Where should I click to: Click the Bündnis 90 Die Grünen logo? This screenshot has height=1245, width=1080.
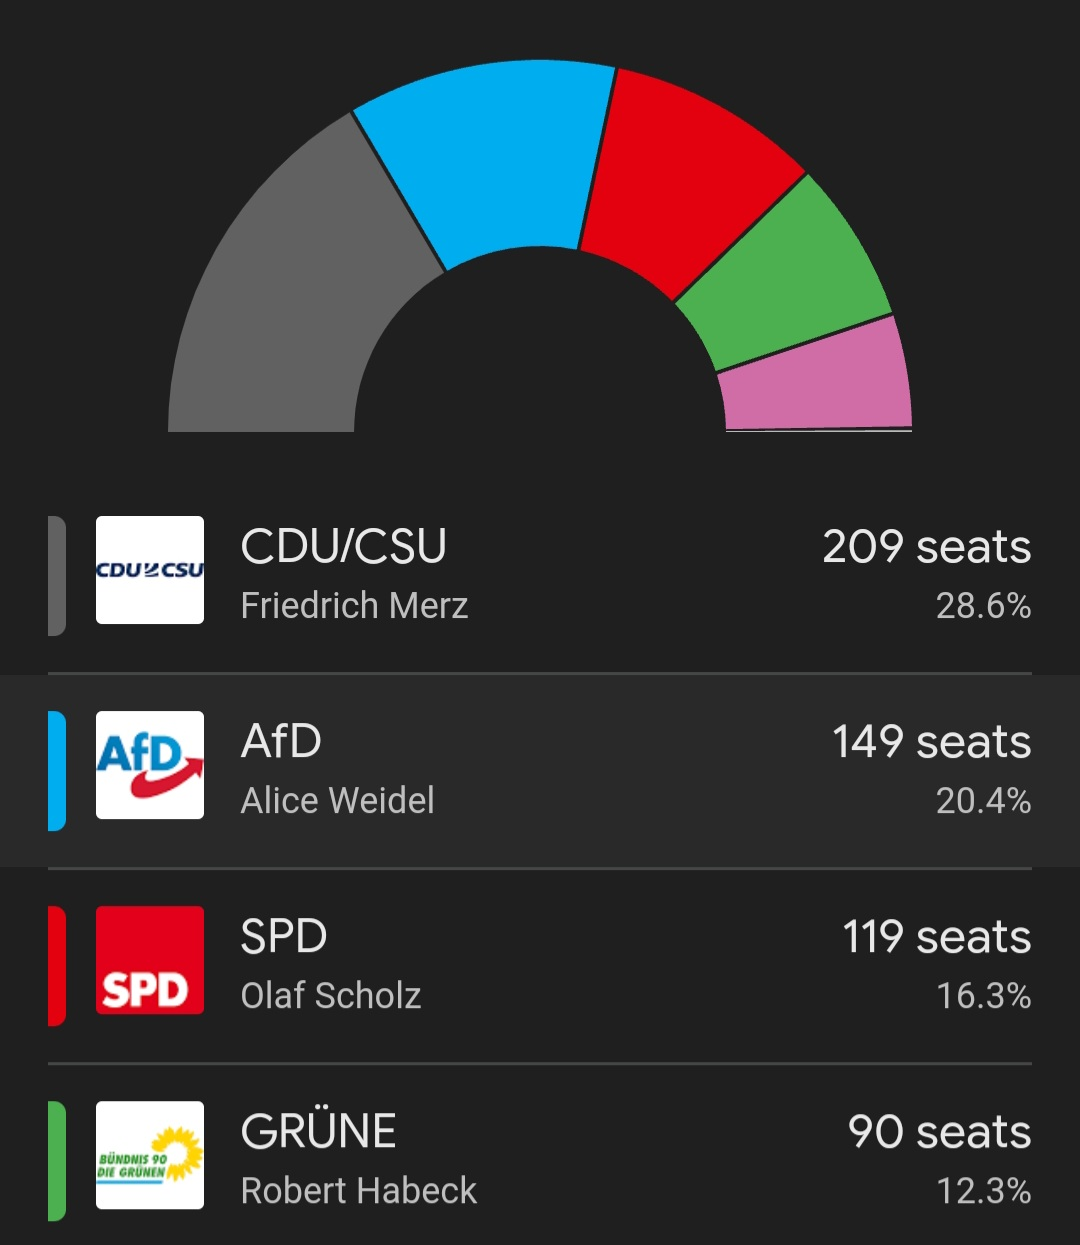(150, 1155)
